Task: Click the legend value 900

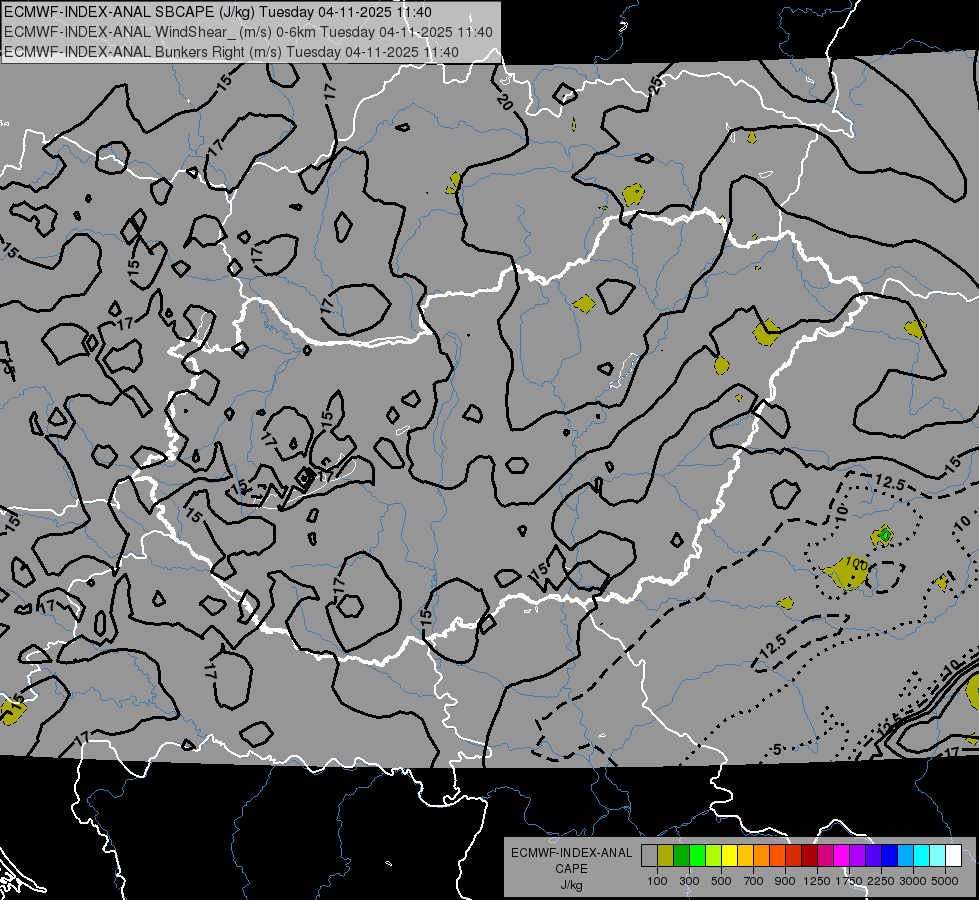Action: [785, 881]
